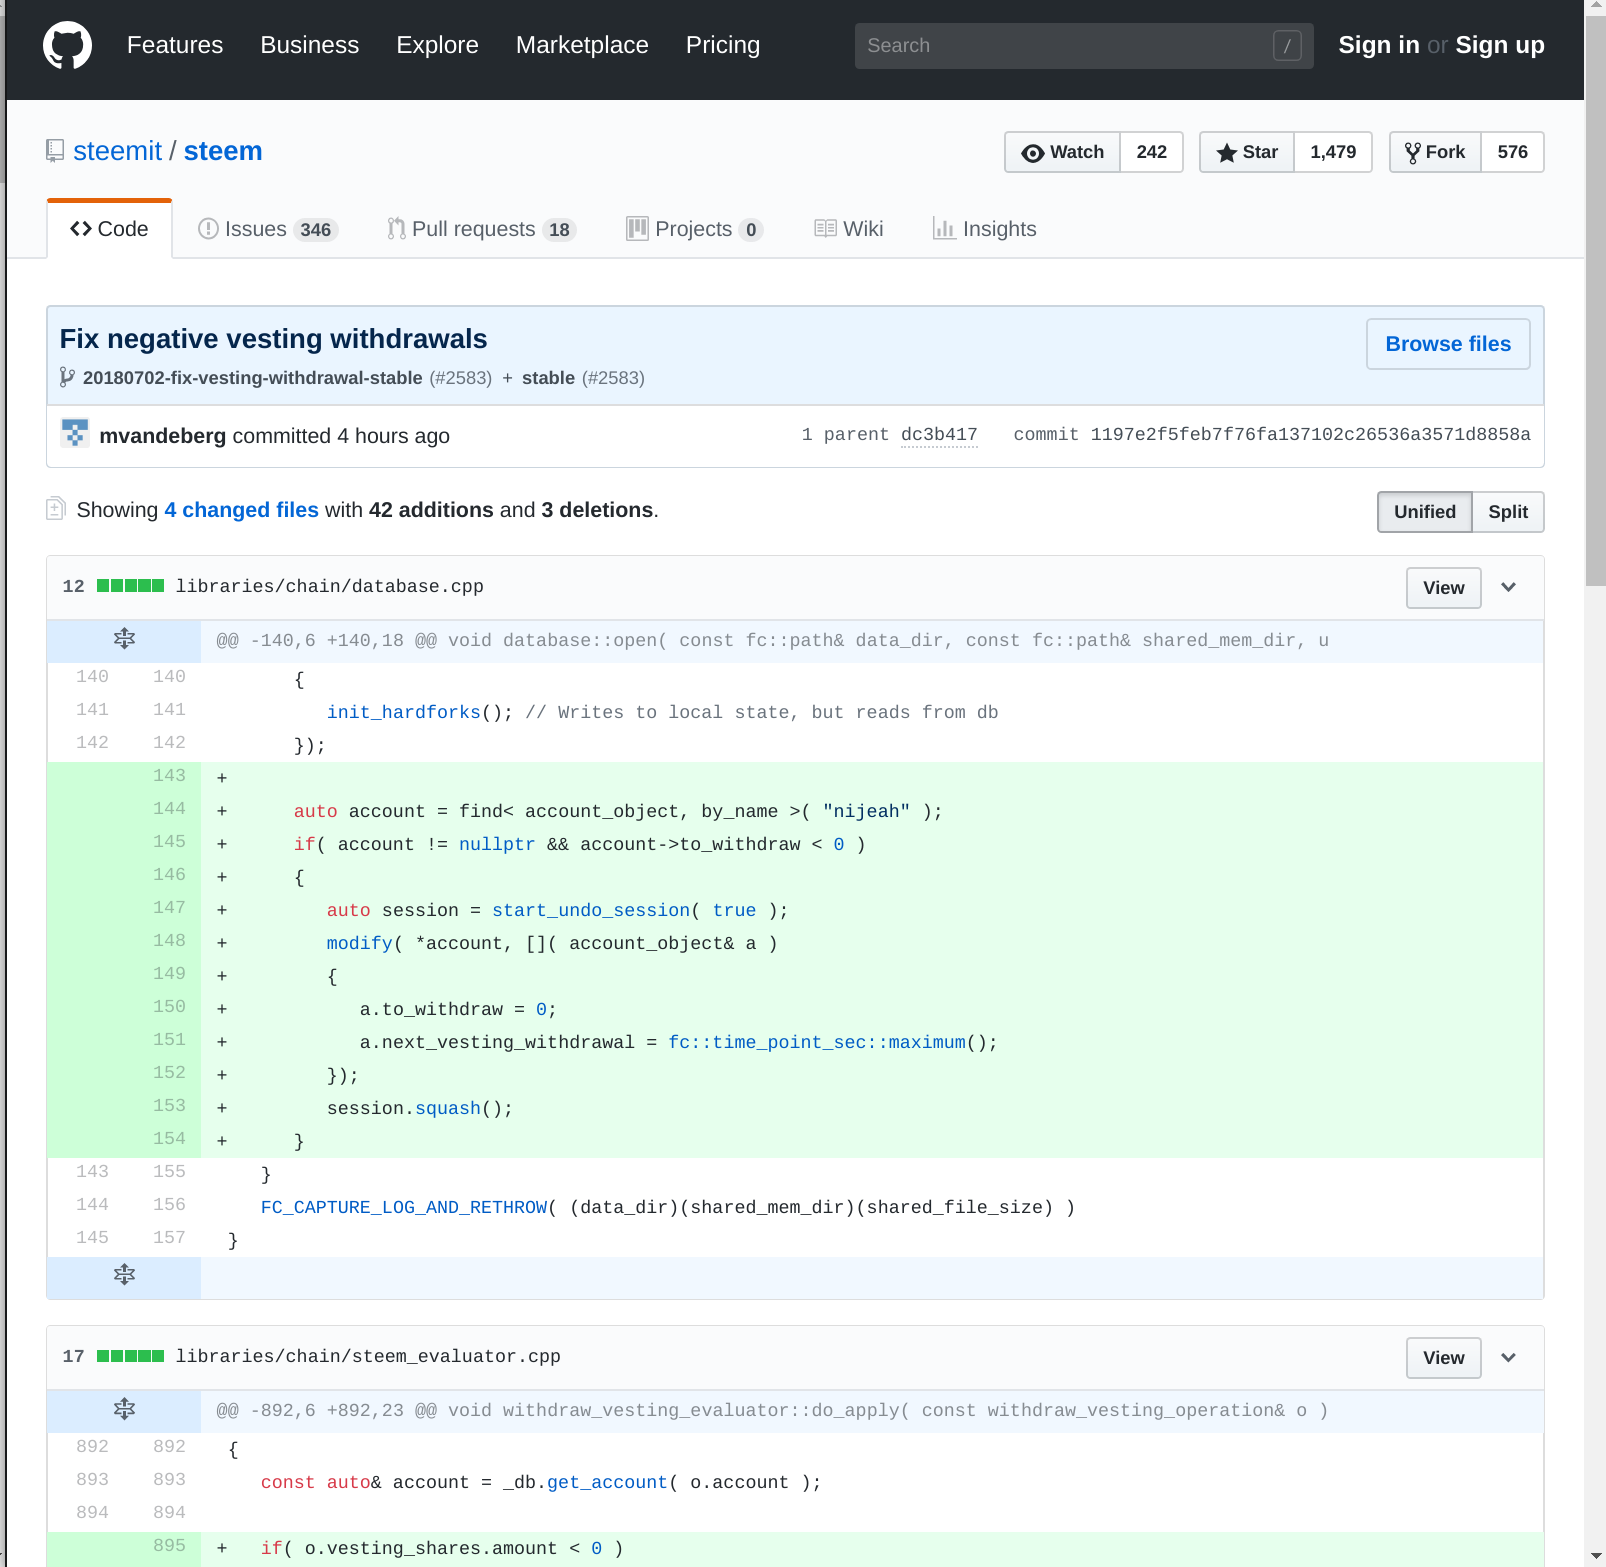Collapse the database.cpp diff chevron
This screenshot has height=1567, width=1606.
point(1509,587)
